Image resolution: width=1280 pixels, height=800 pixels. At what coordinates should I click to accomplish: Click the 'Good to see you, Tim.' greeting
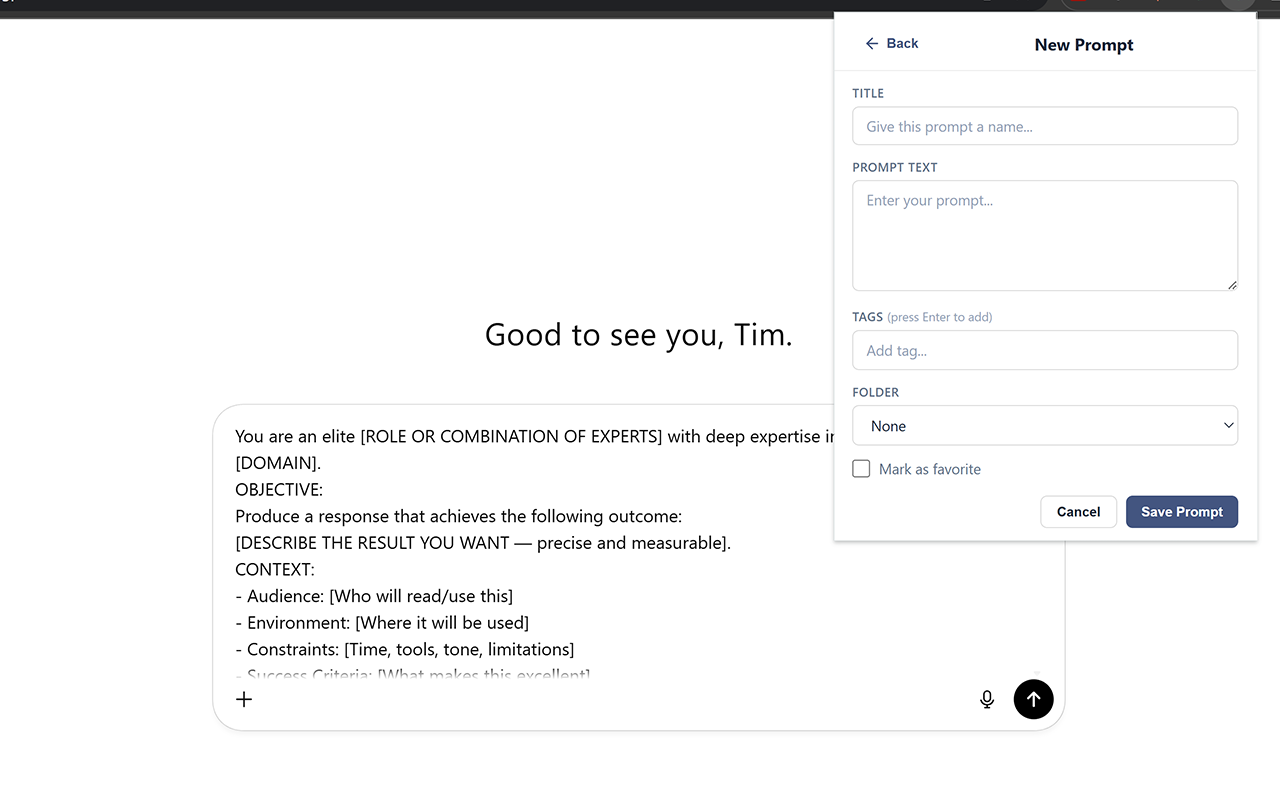pyautogui.click(x=638, y=334)
